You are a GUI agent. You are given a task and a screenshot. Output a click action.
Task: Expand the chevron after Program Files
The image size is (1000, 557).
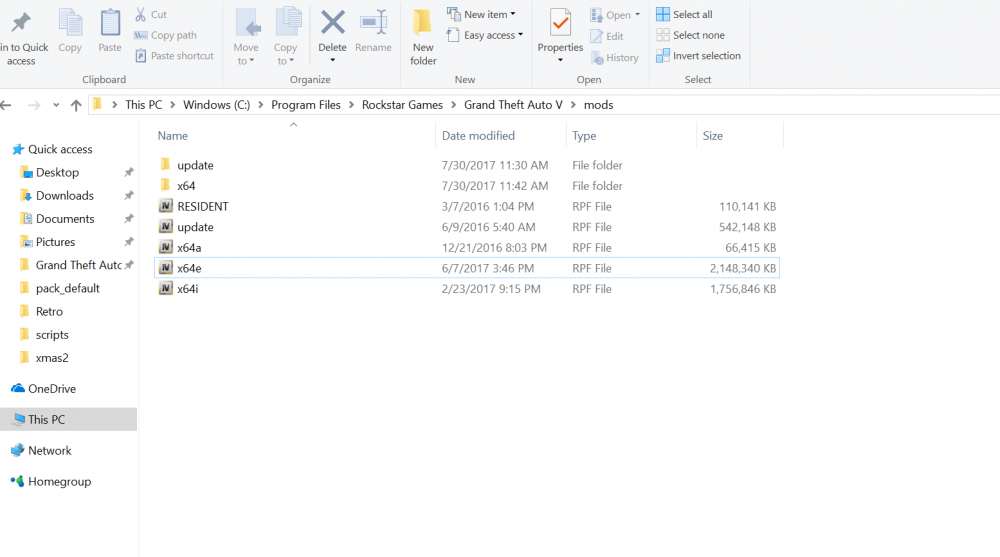[351, 105]
